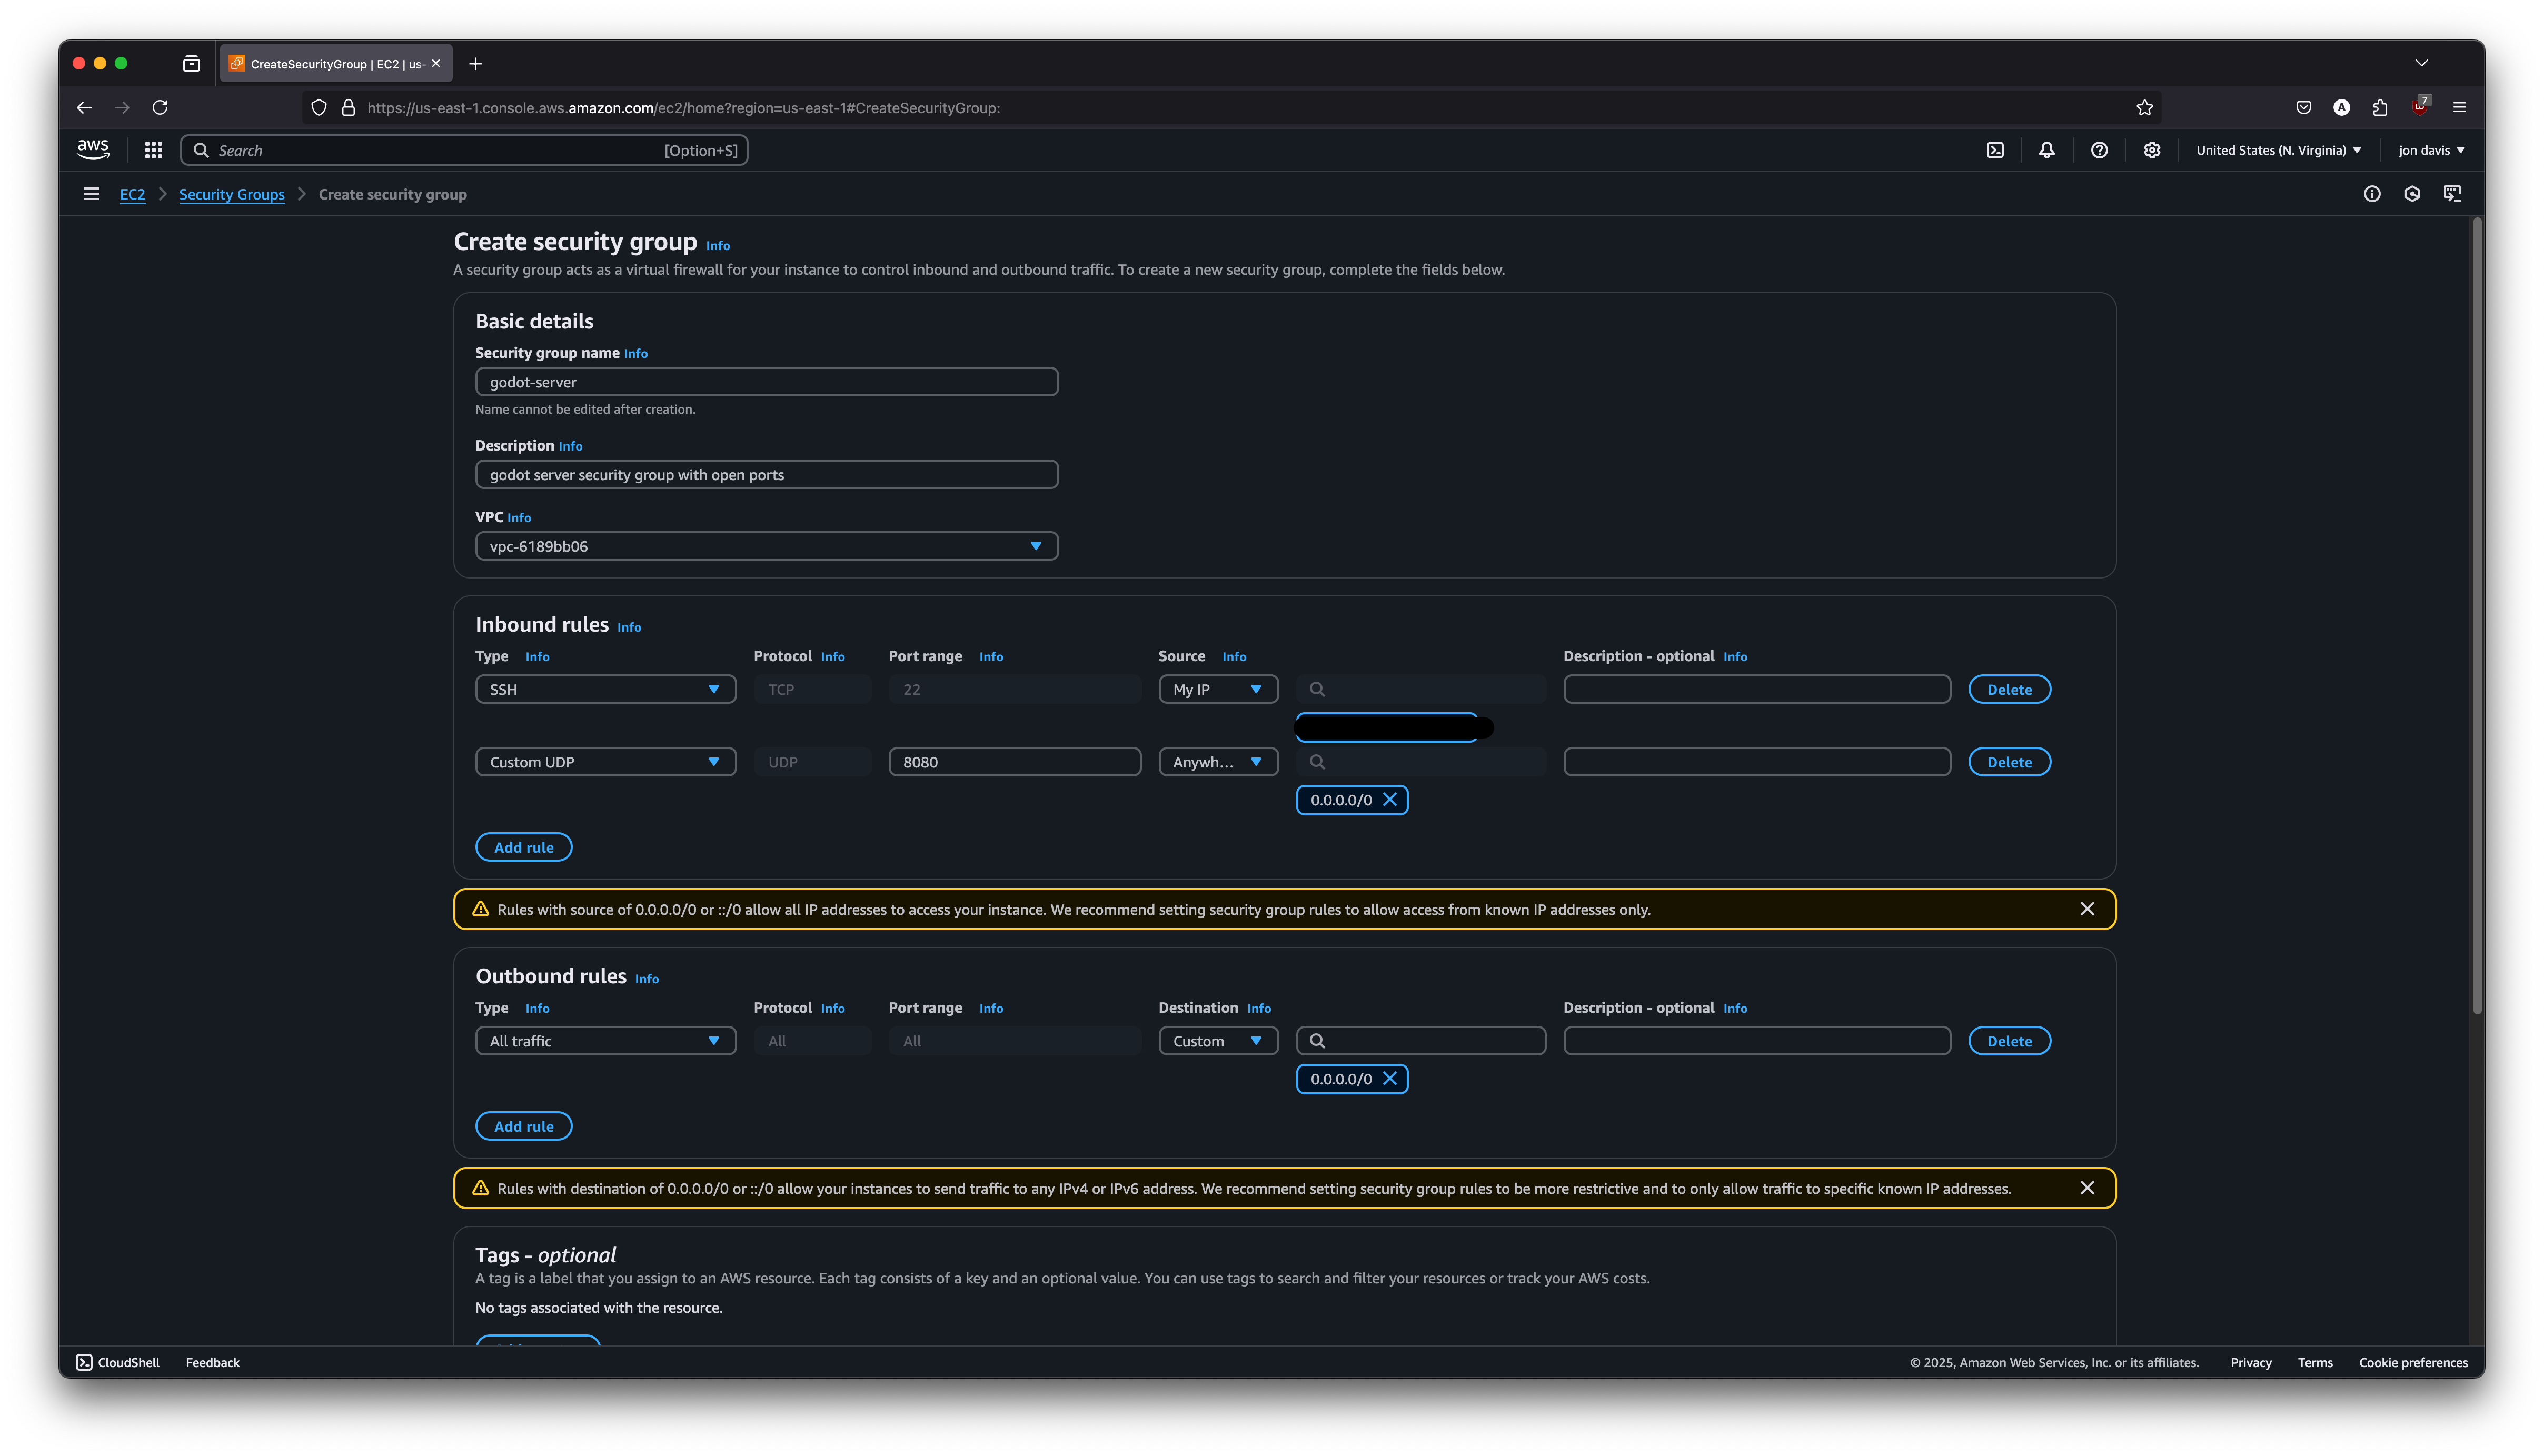Click the outbound destination search field

pyautogui.click(x=1421, y=1041)
